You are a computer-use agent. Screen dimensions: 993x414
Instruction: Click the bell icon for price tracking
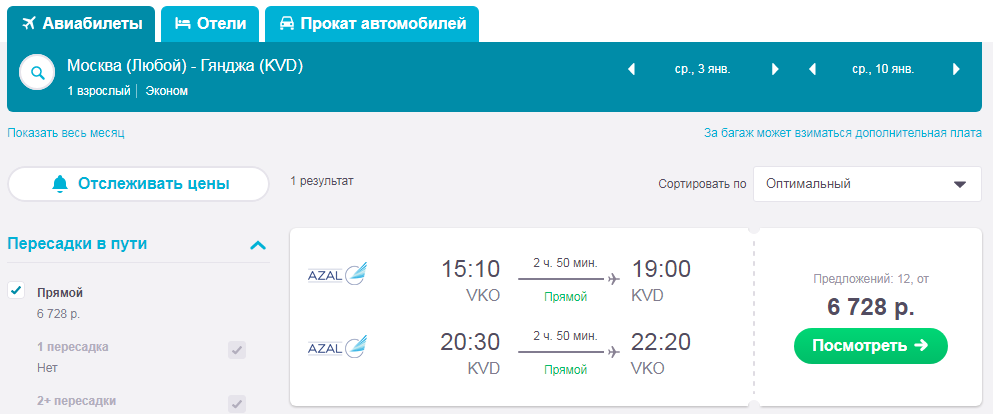pyautogui.click(x=60, y=184)
